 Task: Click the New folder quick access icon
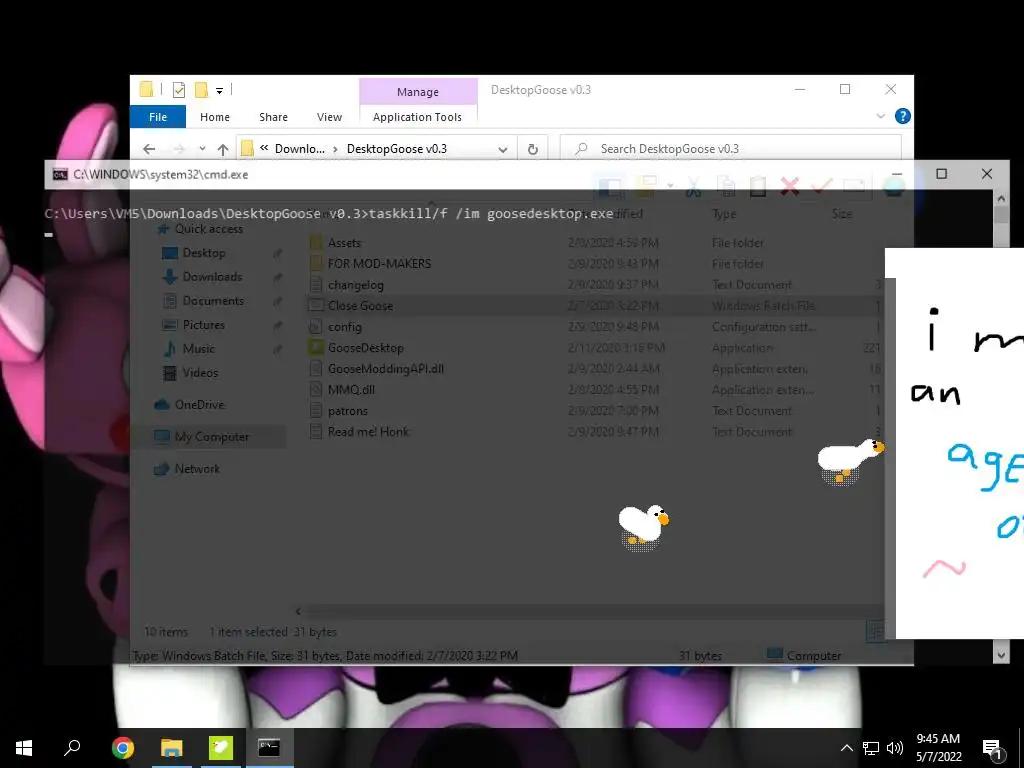(x=202, y=90)
